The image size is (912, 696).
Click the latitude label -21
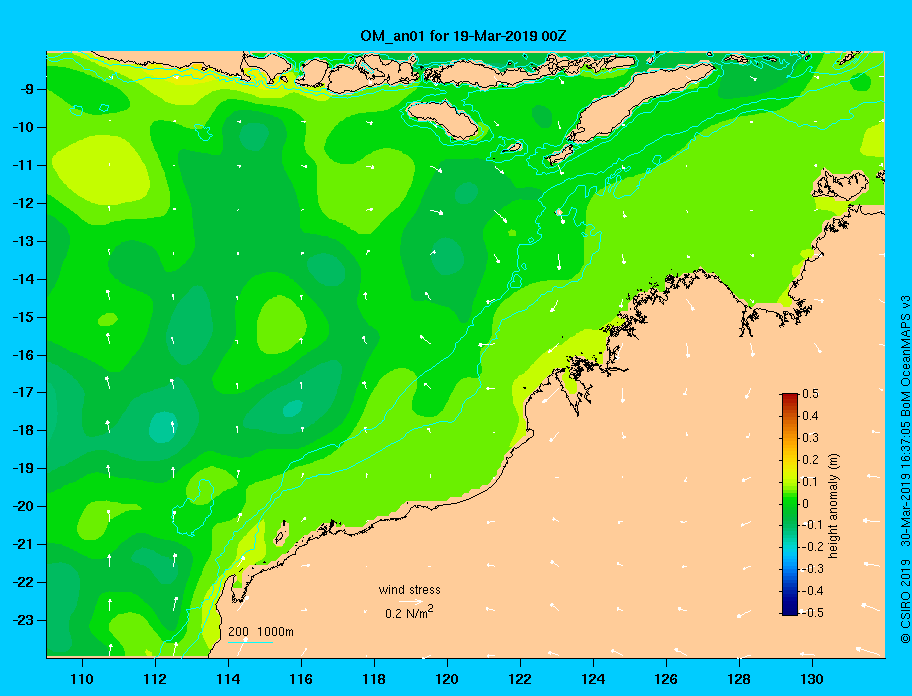click(x=23, y=544)
